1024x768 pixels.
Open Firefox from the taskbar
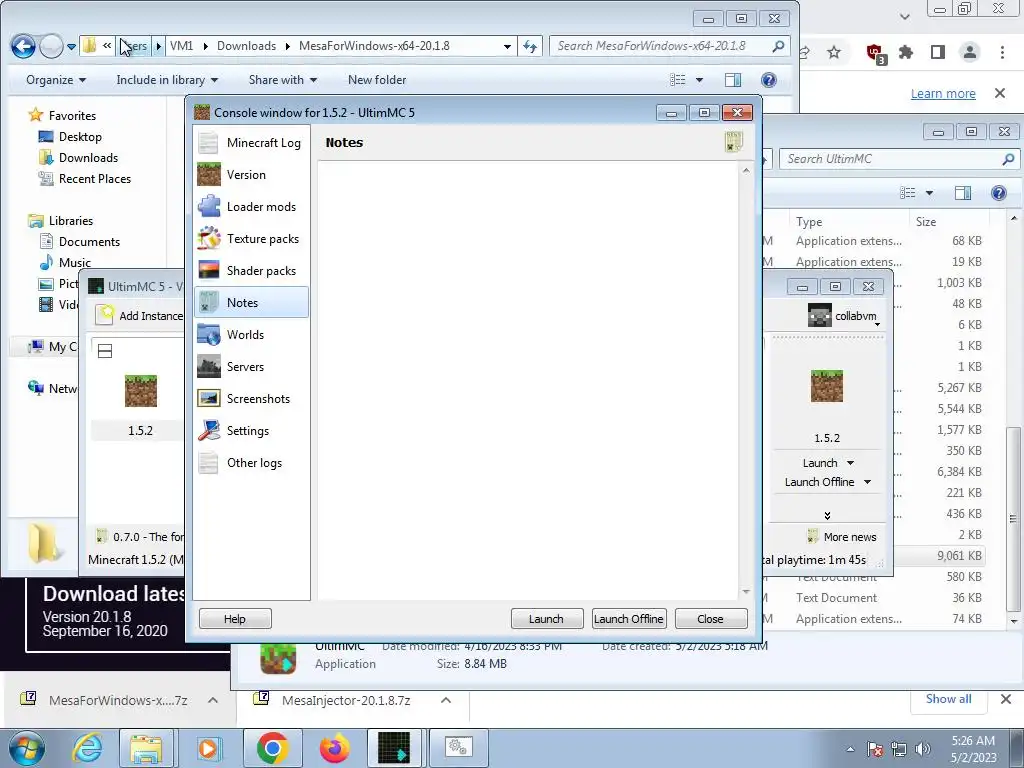[334, 748]
